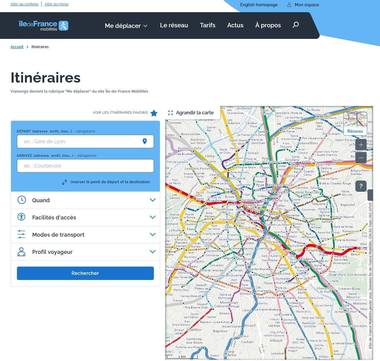Image resolution: width=380 pixels, height=361 pixels.
Task: Focus the Arrivée address input field
Action: point(85,166)
